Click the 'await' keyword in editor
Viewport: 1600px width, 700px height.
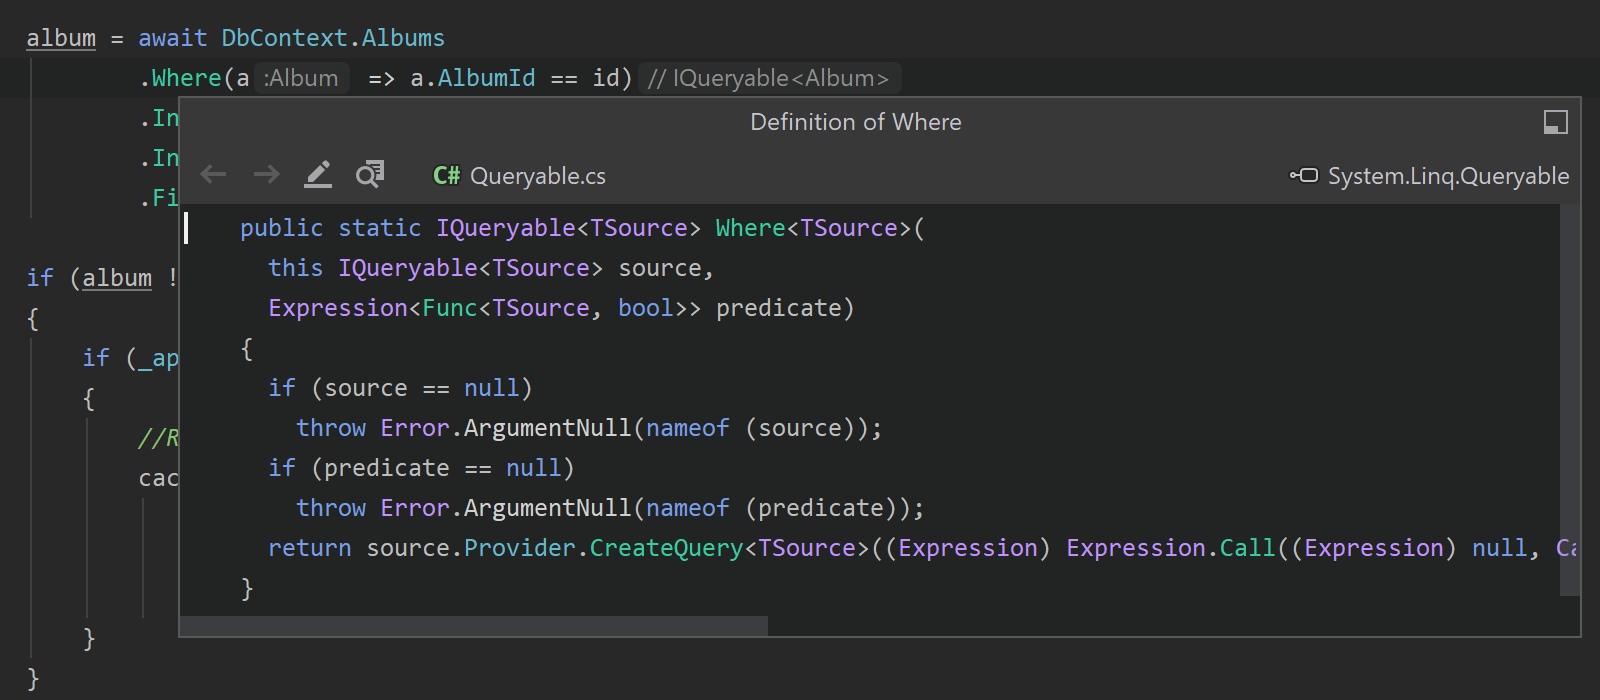tap(173, 38)
